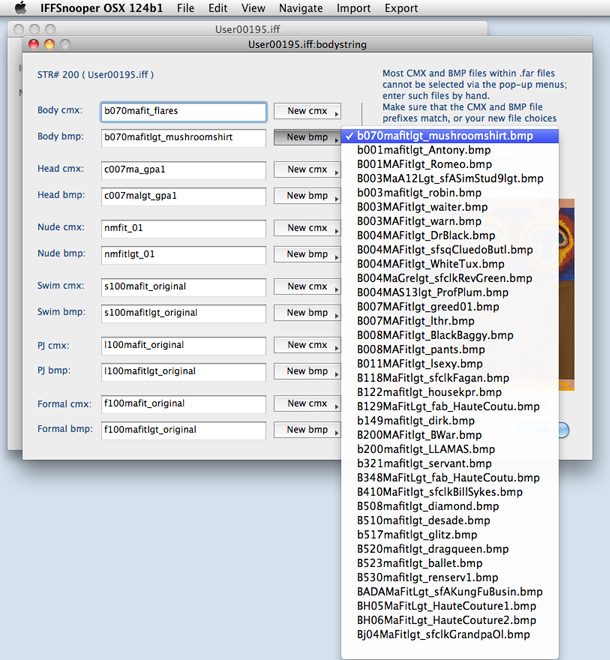Screen dimensions: 610x660
Task: Pick B007MAFitlgt_greed01.bmp
Action: point(450,307)
